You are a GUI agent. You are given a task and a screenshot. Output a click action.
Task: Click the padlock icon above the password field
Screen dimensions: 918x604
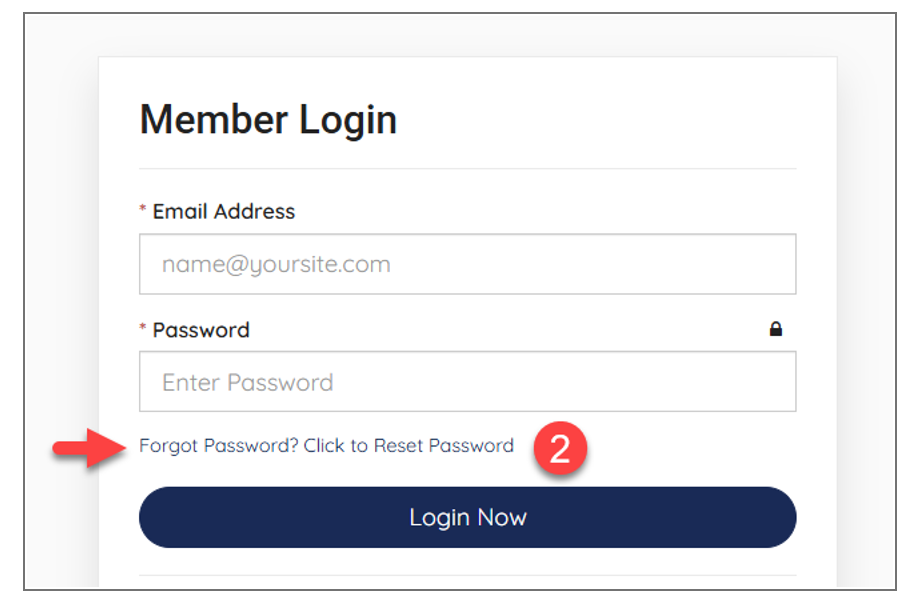[776, 329]
